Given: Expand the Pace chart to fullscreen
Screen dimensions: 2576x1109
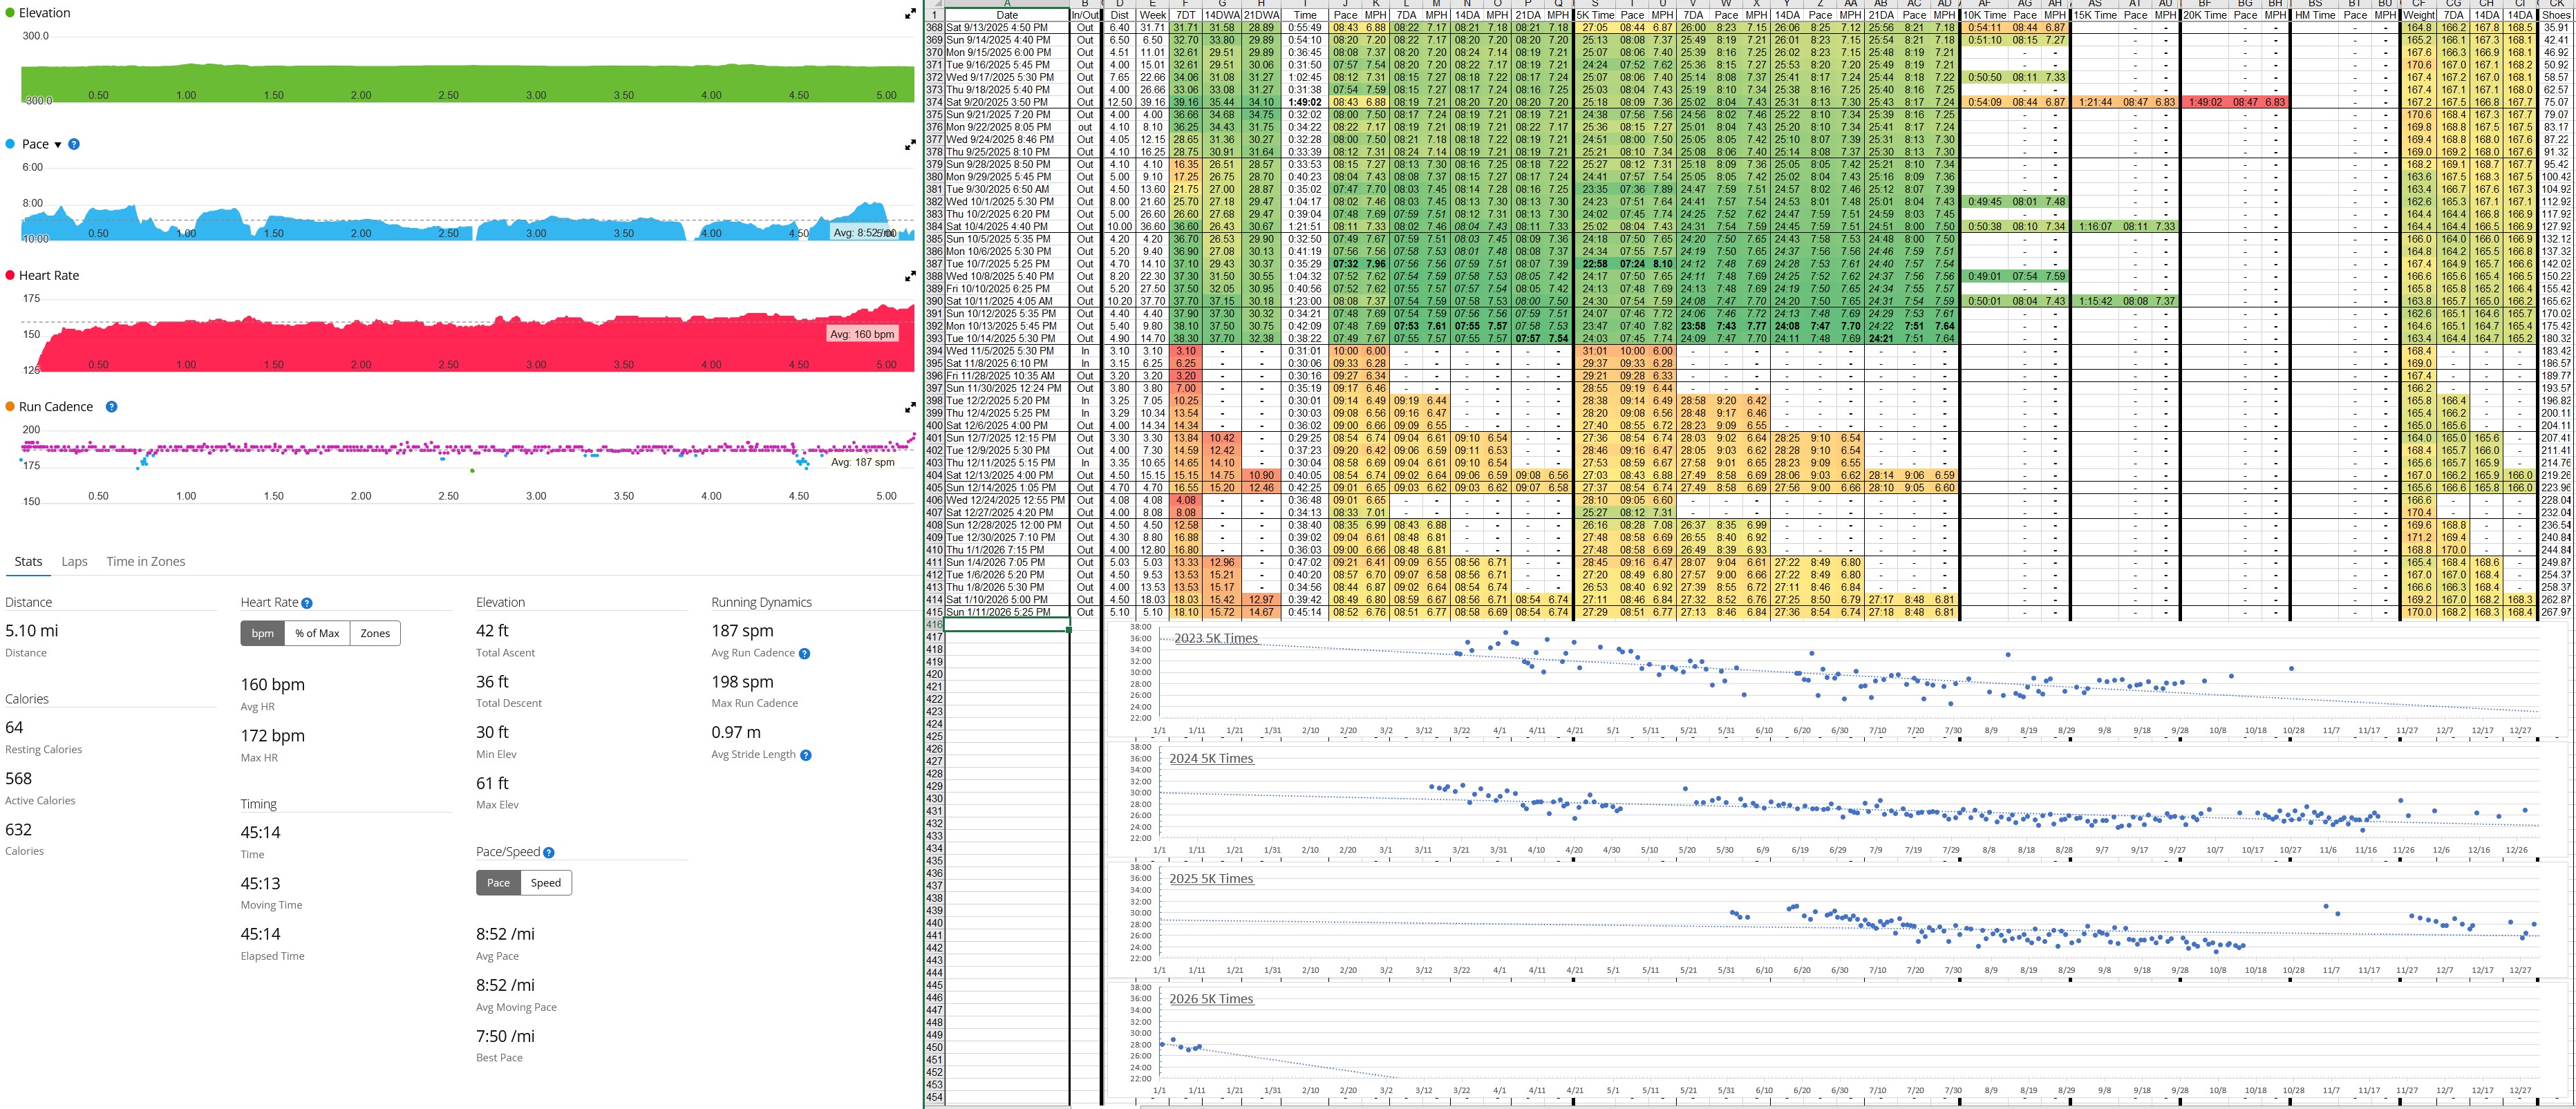Looking at the screenshot, I should pos(910,145).
